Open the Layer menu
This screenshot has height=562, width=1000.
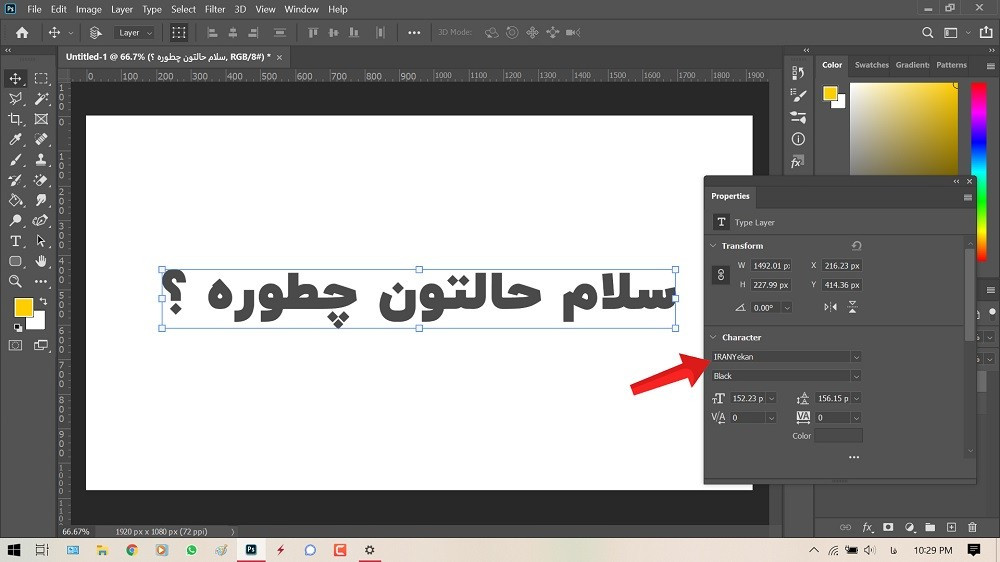(x=122, y=9)
